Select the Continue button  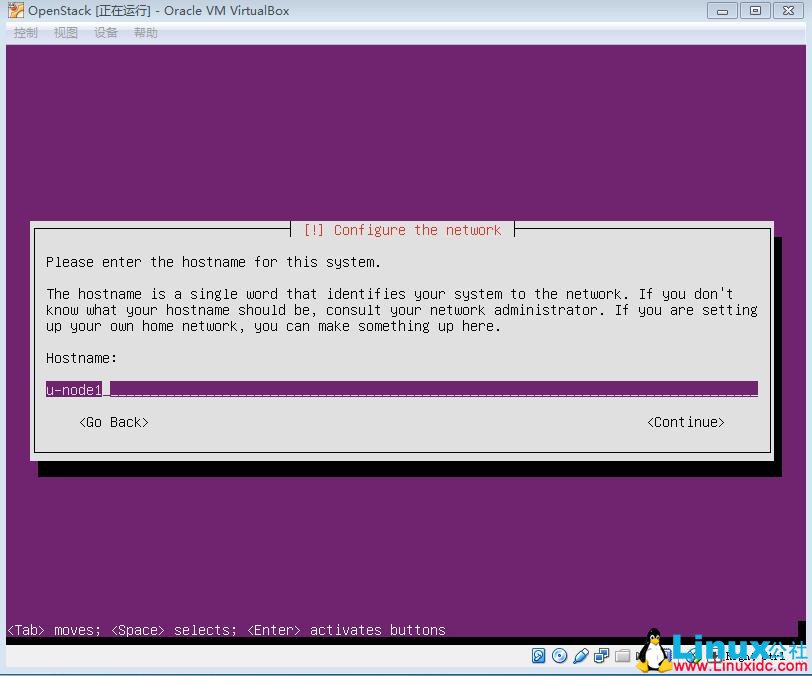(x=686, y=422)
